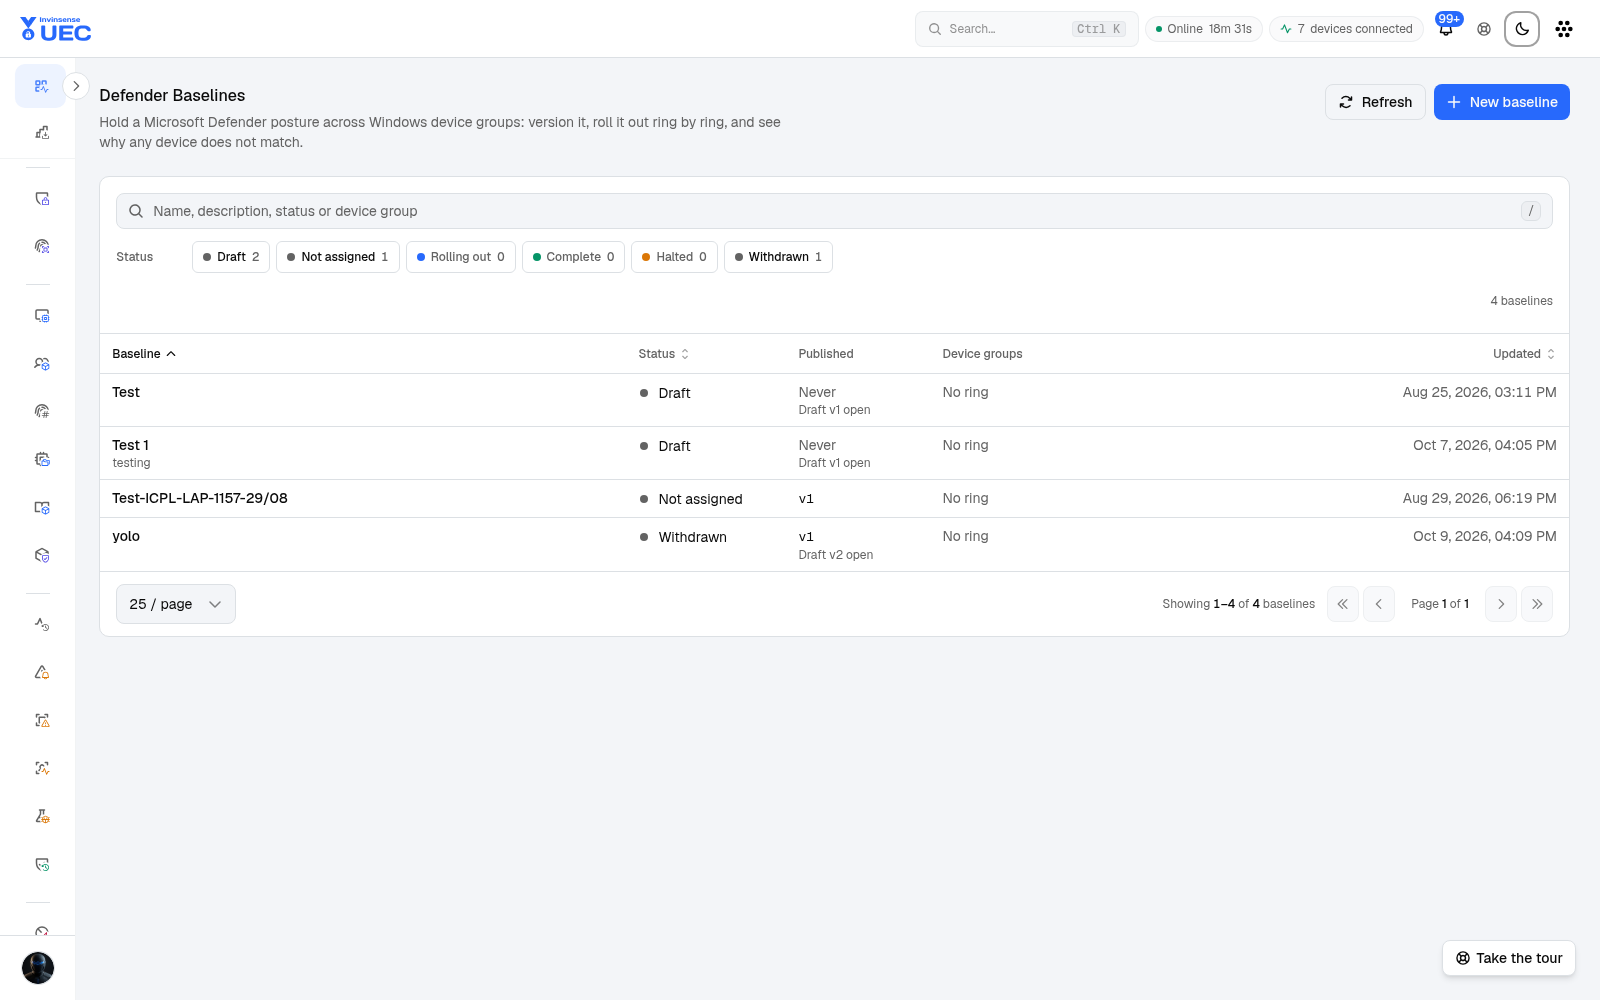Expand the sidebar with the chevron arrow

pos(76,86)
